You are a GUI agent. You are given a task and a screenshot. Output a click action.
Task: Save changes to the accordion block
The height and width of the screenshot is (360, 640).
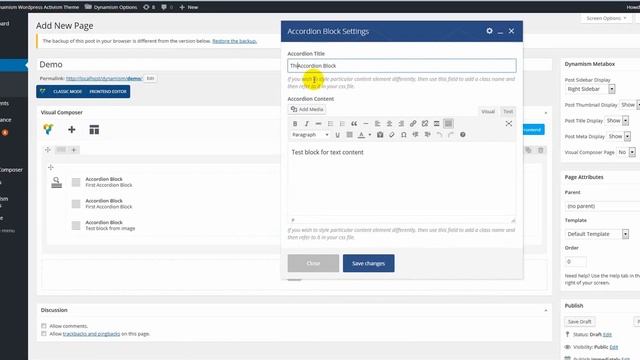pyautogui.click(x=369, y=263)
